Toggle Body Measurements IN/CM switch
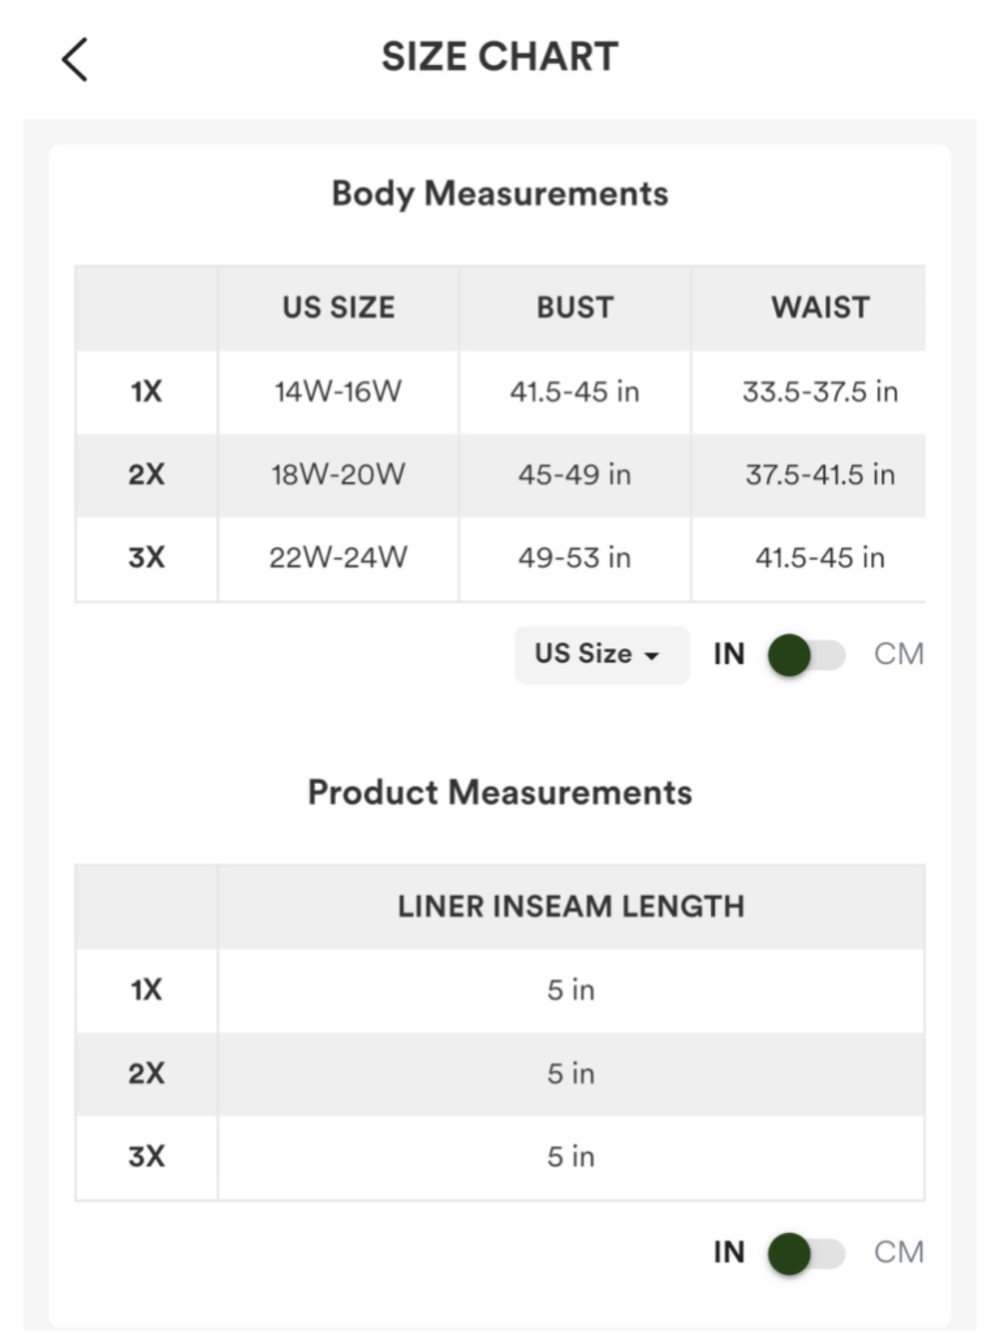 tap(807, 655)
